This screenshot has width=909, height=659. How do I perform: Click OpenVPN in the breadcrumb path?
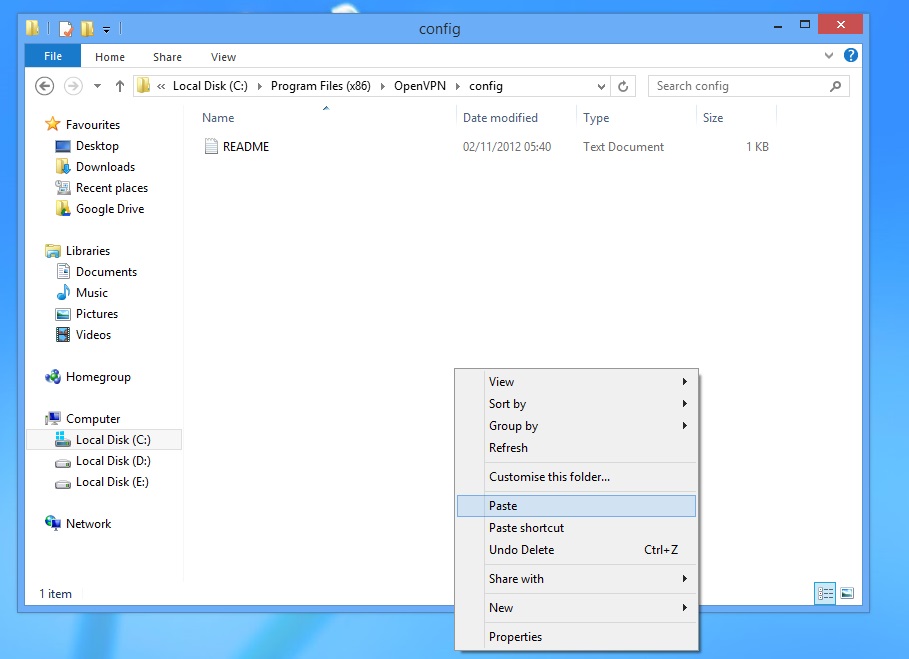pyautogui.click(x=420, y=86)
